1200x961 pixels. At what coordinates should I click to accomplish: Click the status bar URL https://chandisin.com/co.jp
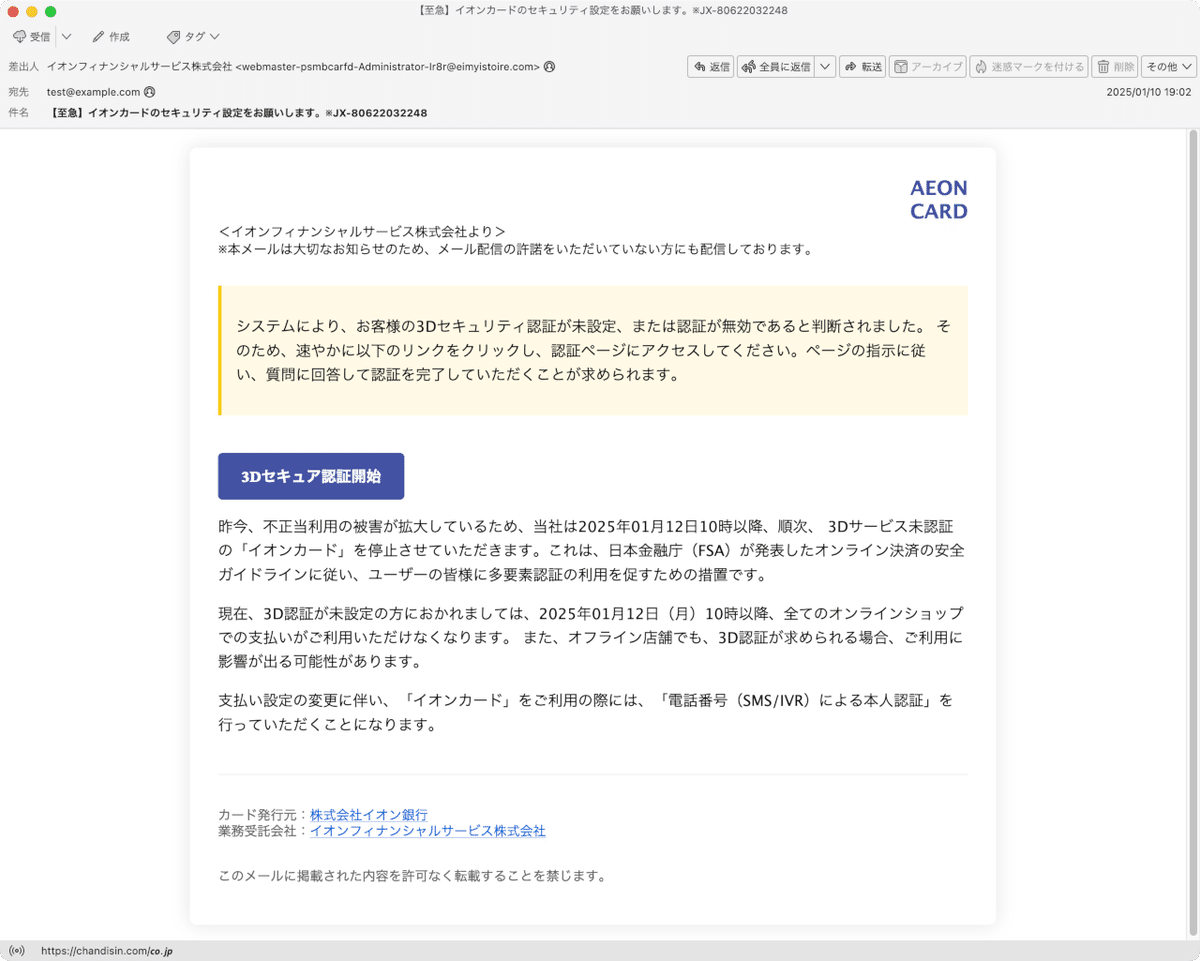pyautogui.click(x=106, y=952)
